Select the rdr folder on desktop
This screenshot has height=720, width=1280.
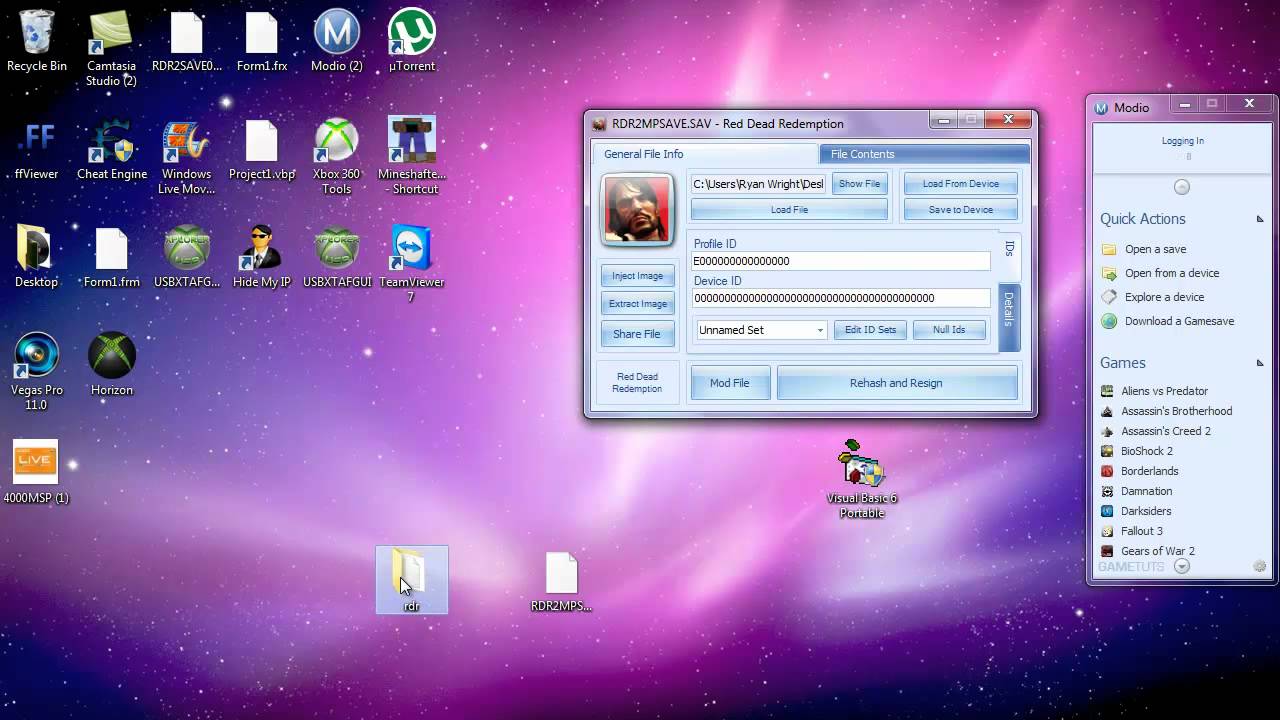tap(412, 580)
